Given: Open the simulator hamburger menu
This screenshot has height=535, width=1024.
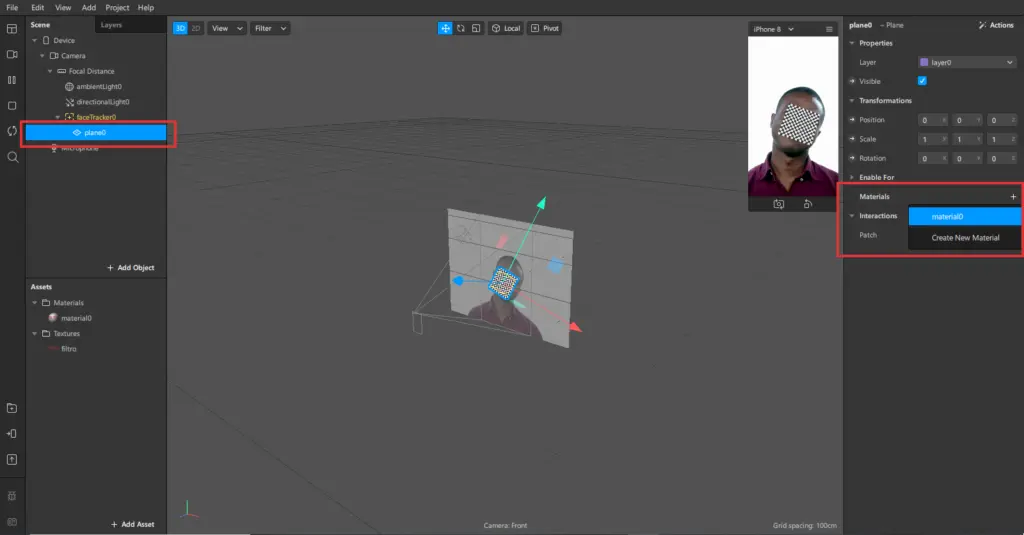Looking at the screenshot, I should click(x=829, y=29).
